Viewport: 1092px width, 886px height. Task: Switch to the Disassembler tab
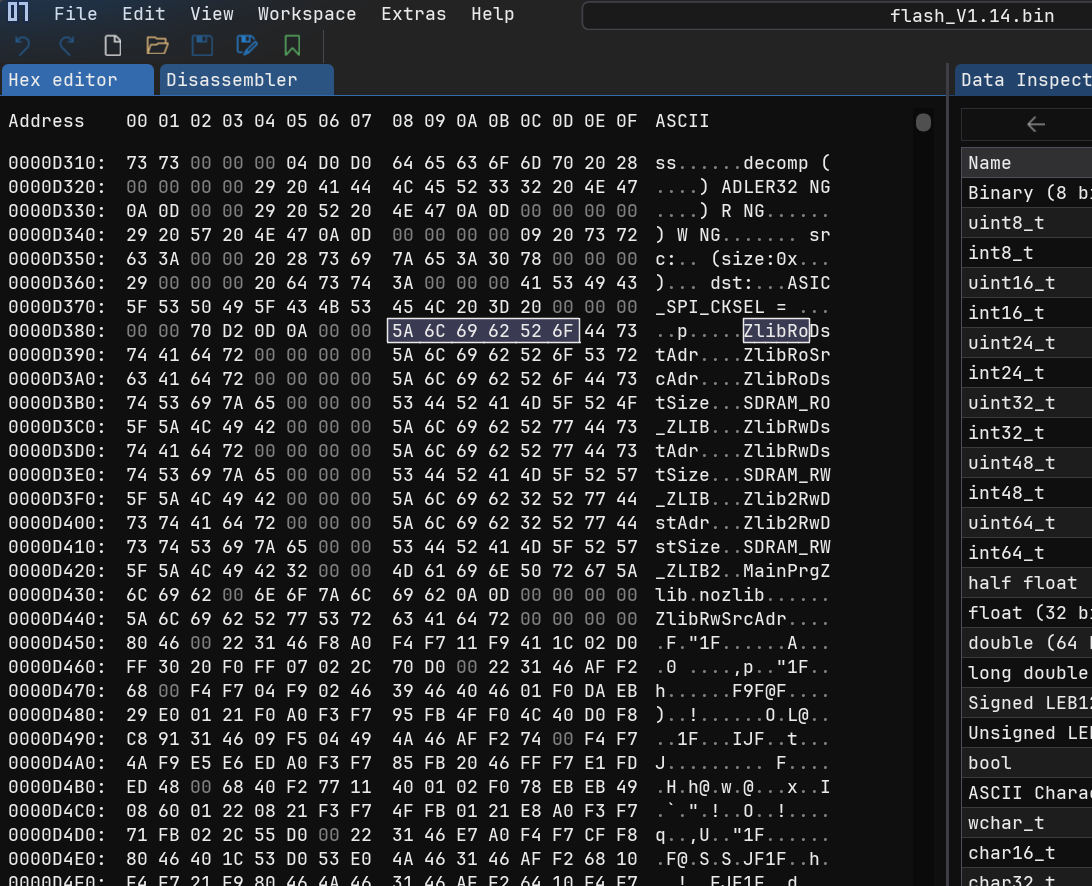[x=231, y=79]
